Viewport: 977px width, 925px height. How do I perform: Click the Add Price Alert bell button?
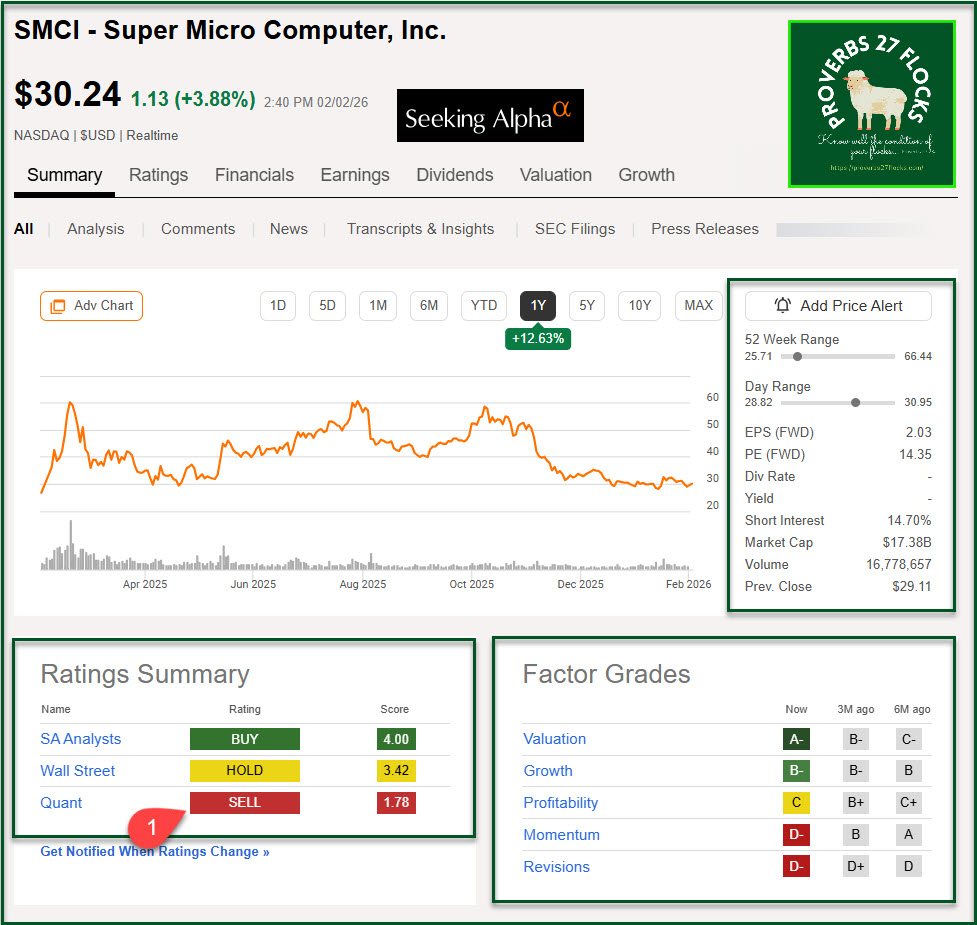[x=838, y=306]
